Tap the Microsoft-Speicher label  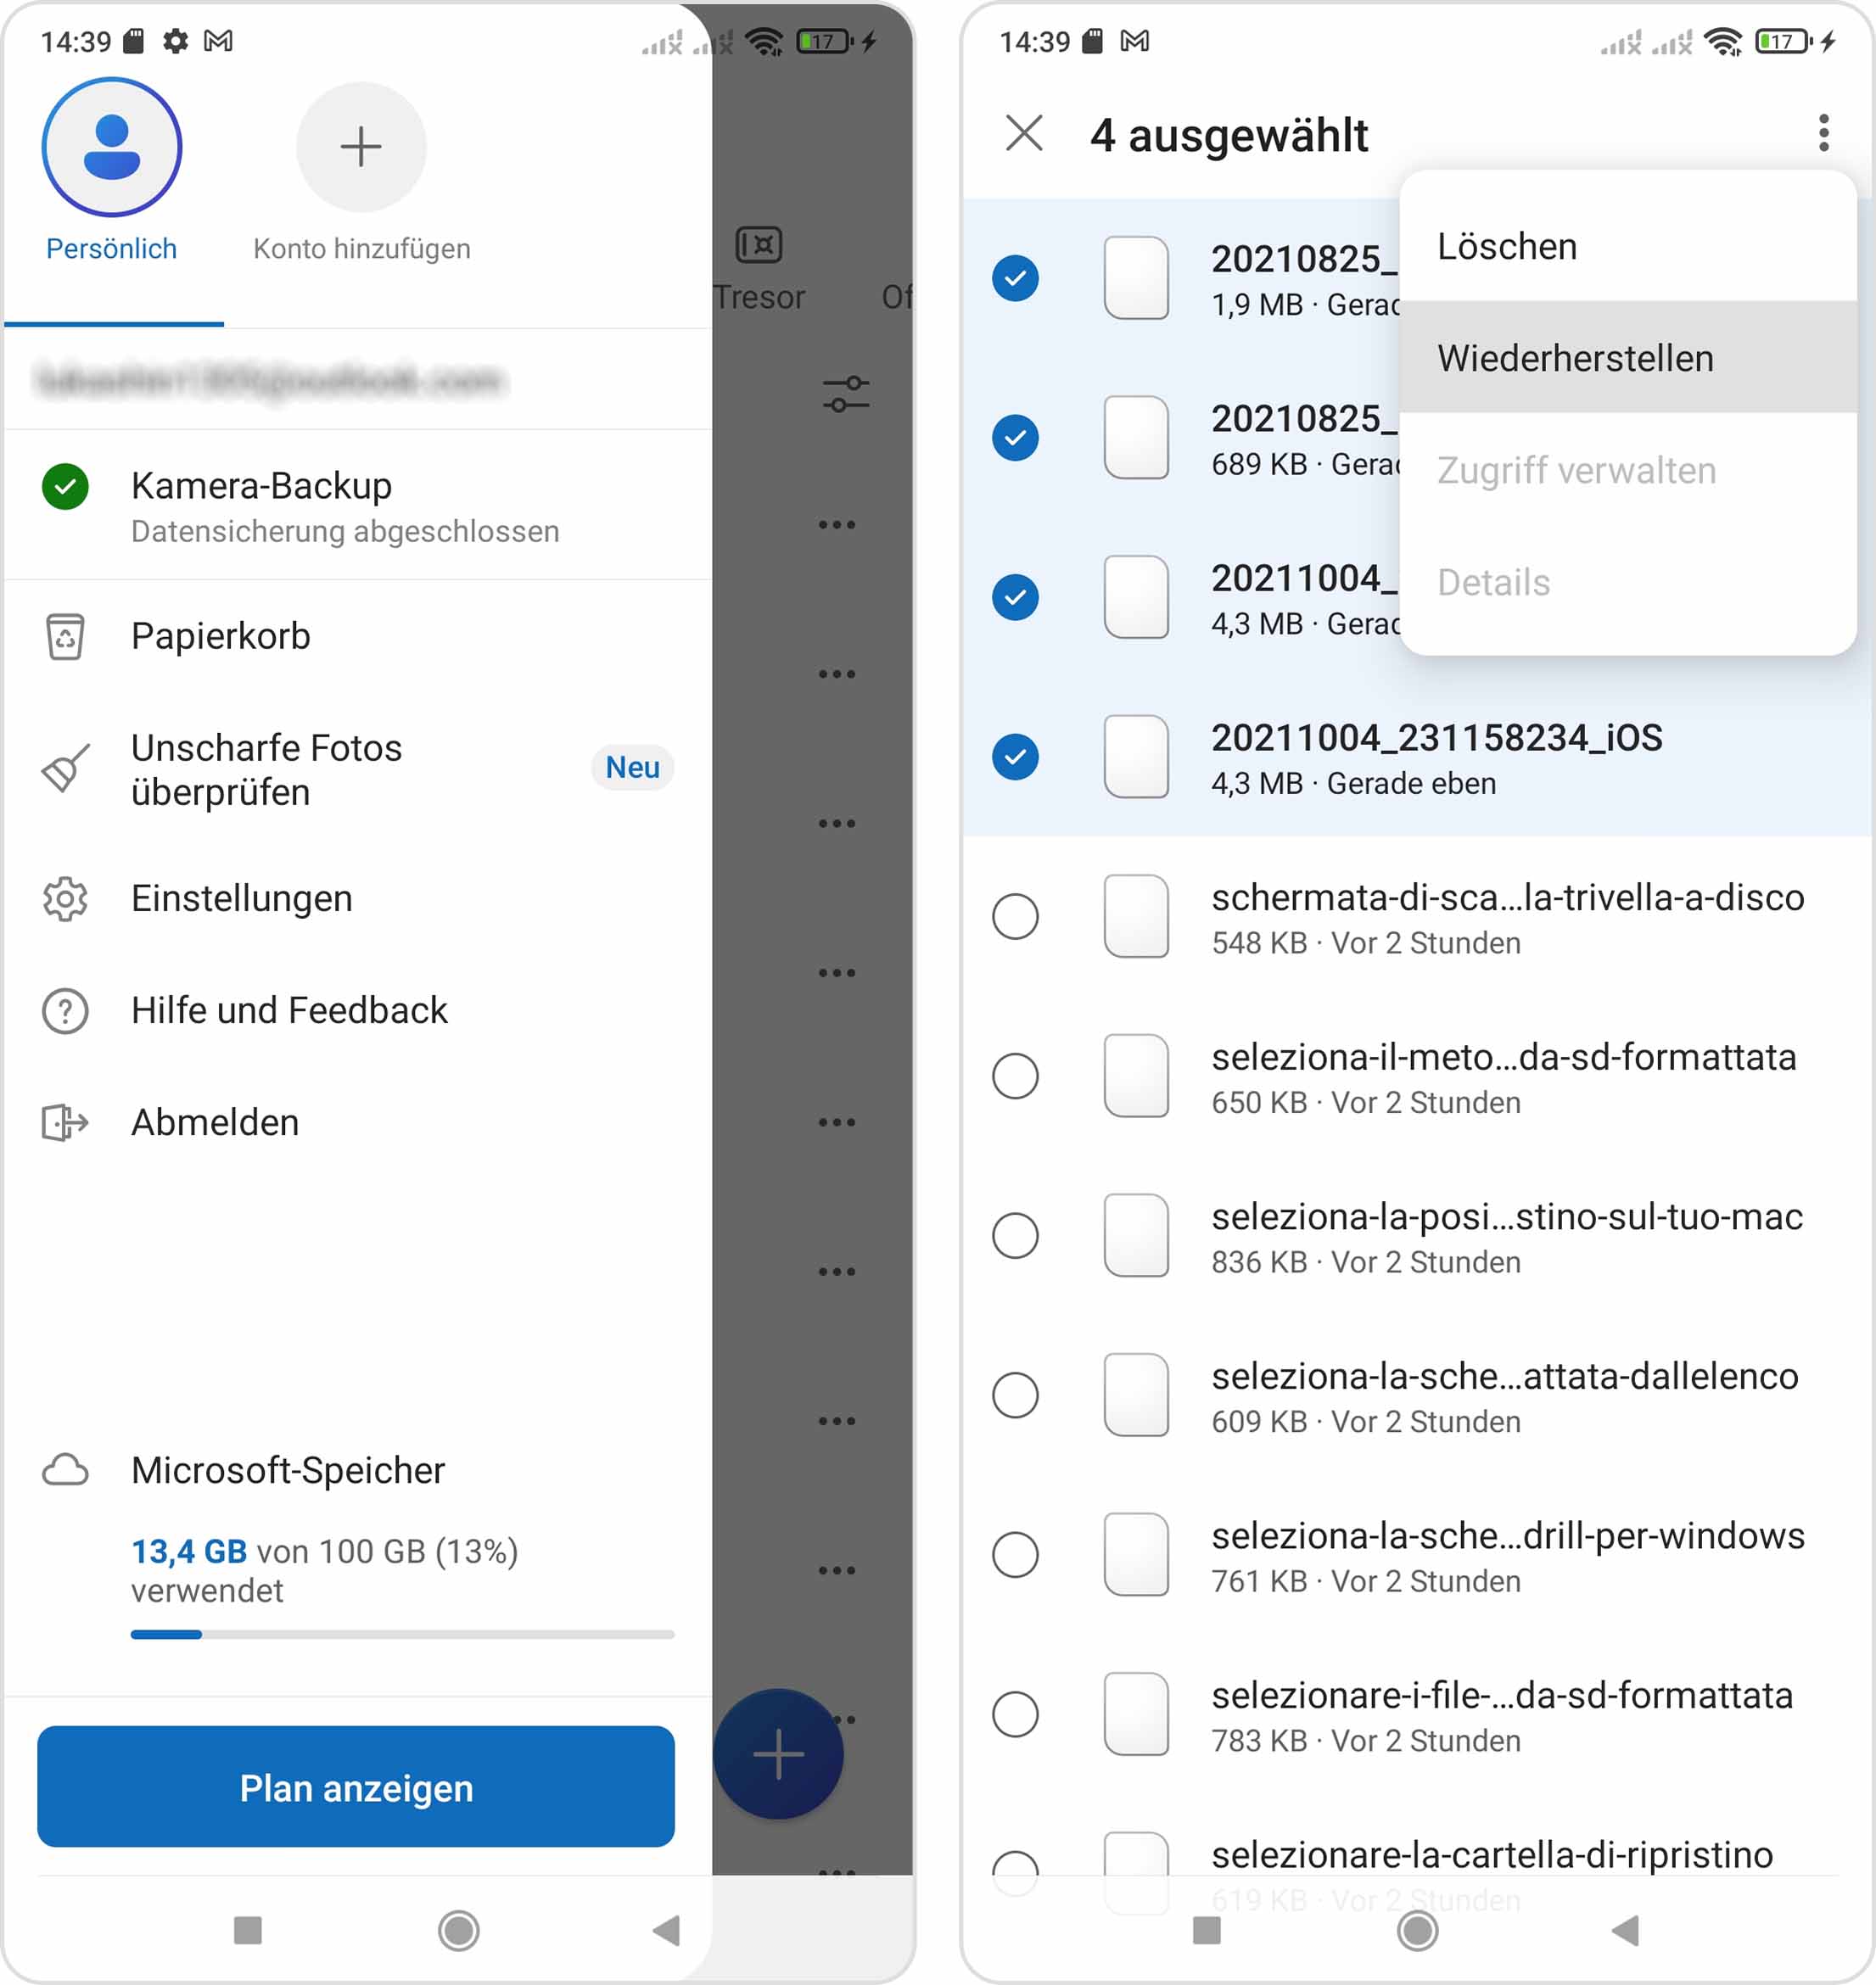[288, 1470]
